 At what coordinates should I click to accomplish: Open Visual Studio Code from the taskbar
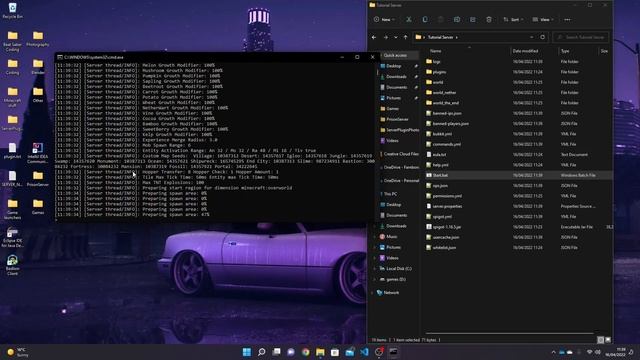(364, 352)
